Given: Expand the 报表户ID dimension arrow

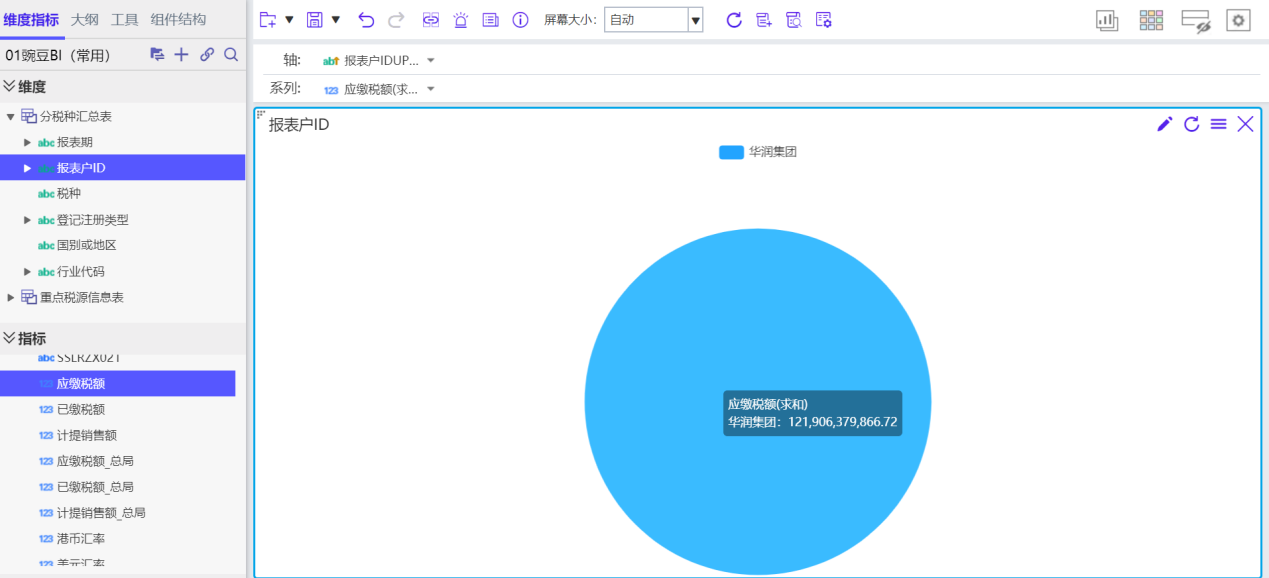Looking at the screenshot, I should [x=28, y=168].
